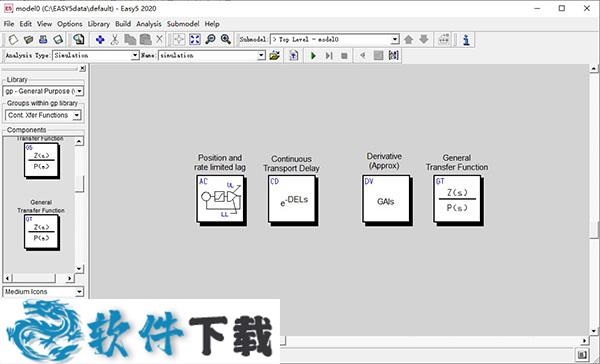
Task: Click the cut scissors icon
Action: pos(114,39)
